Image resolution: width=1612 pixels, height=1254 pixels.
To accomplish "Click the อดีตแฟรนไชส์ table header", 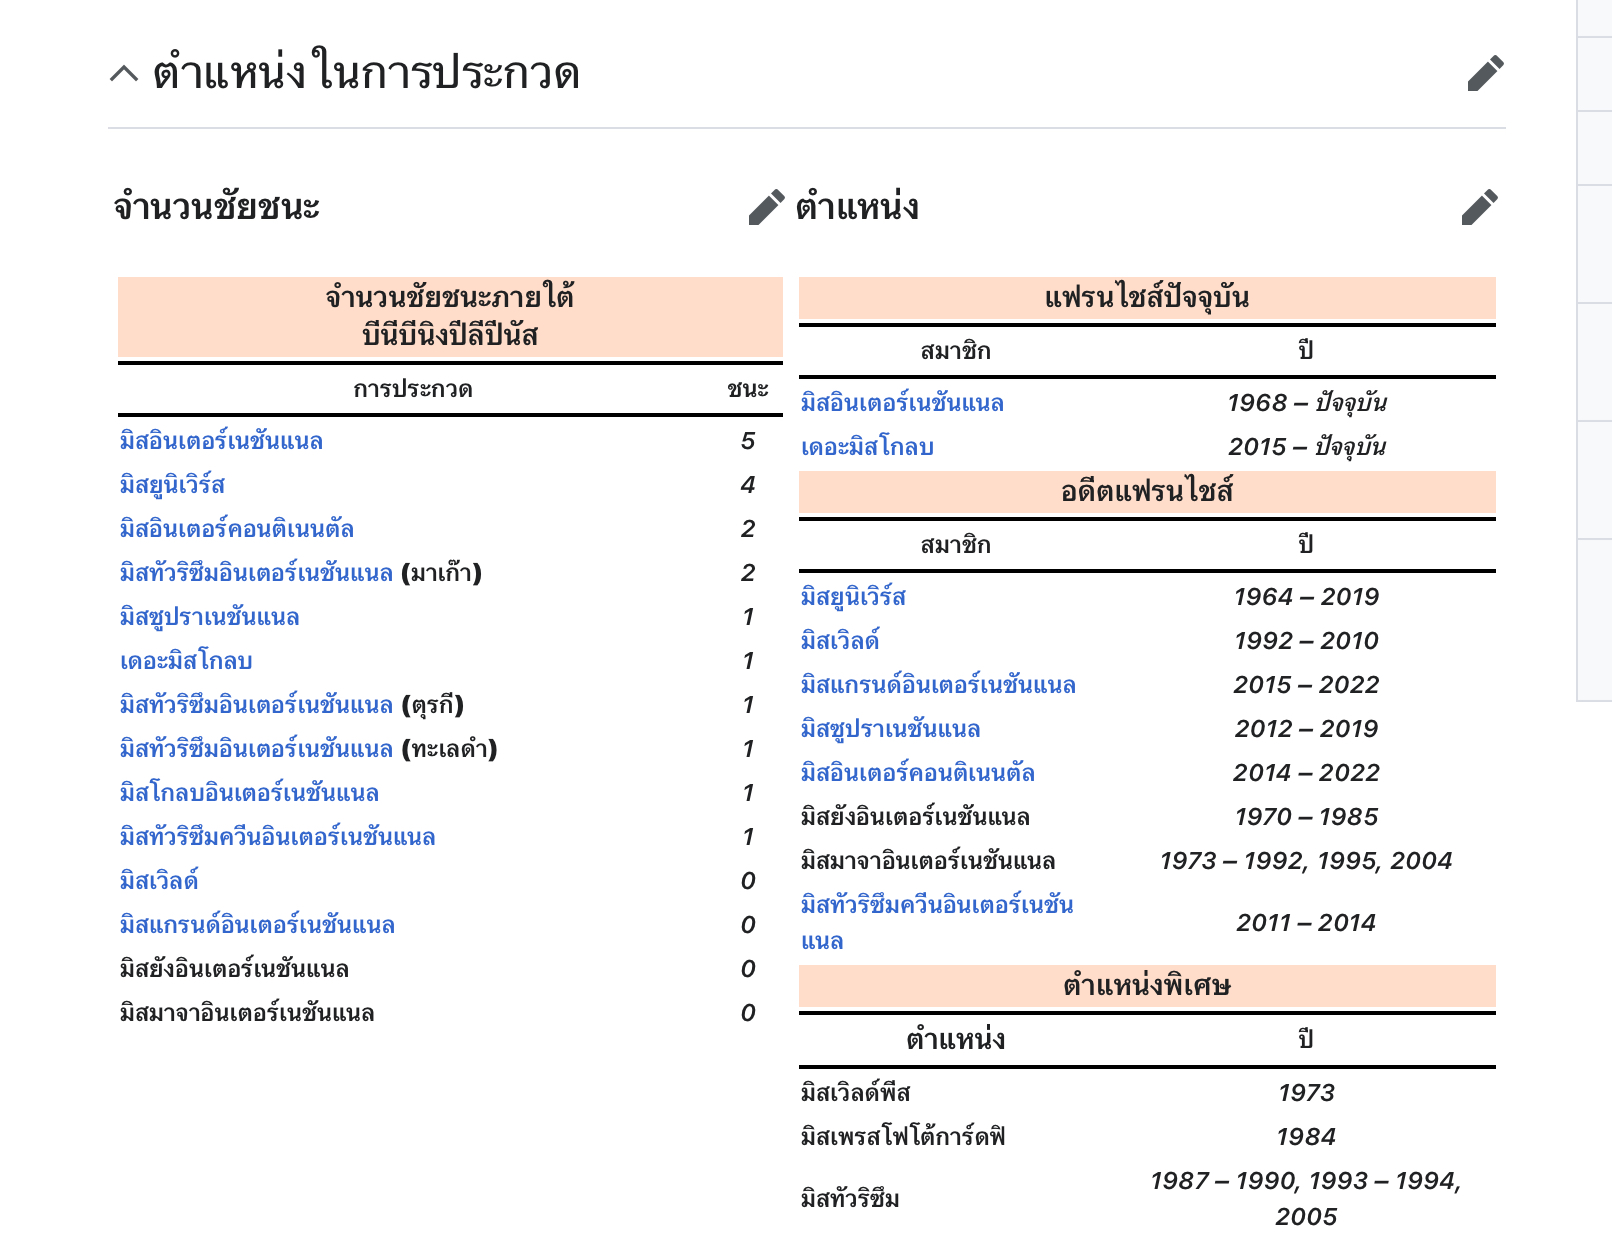I will (x=1147, y=492).
